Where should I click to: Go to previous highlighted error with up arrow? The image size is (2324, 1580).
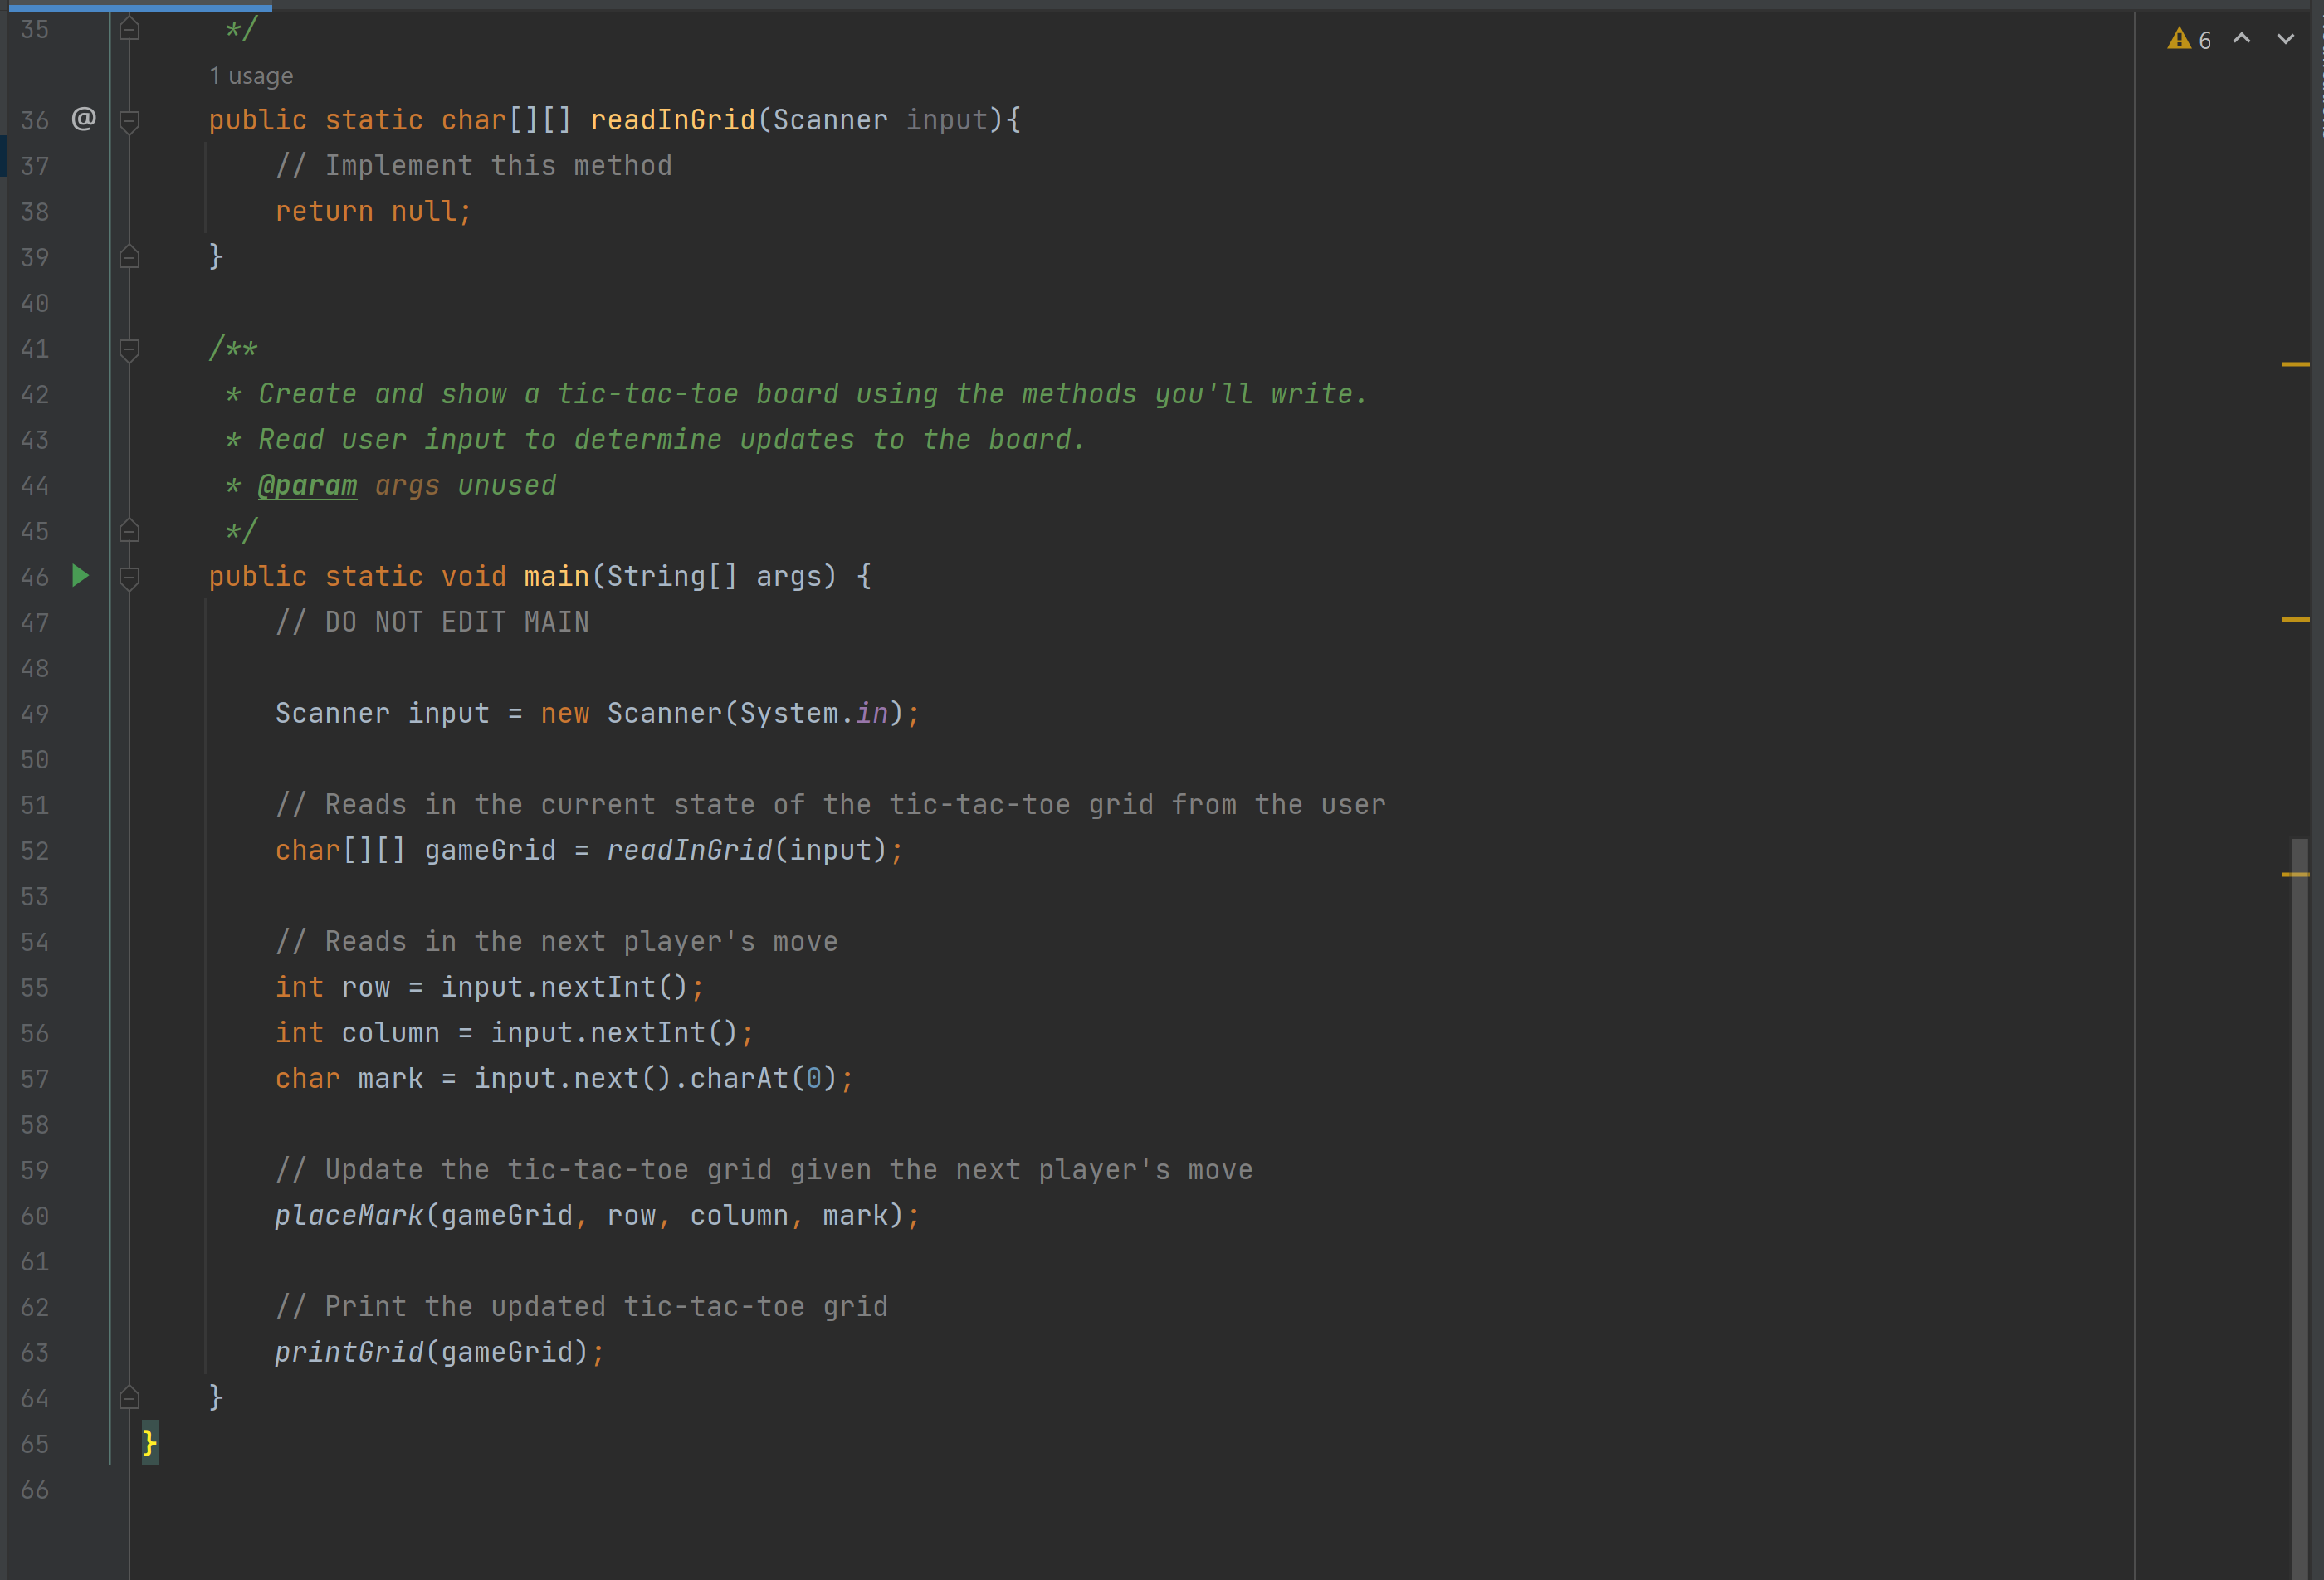(2242, 39)
